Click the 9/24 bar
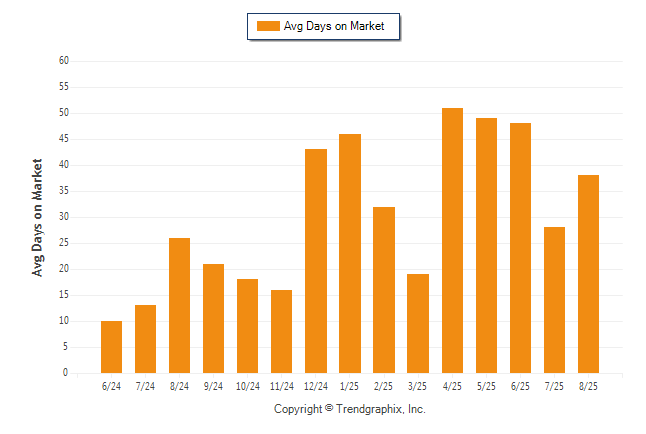The height and width of the screenshot is (434, 646). pos(213,319)
